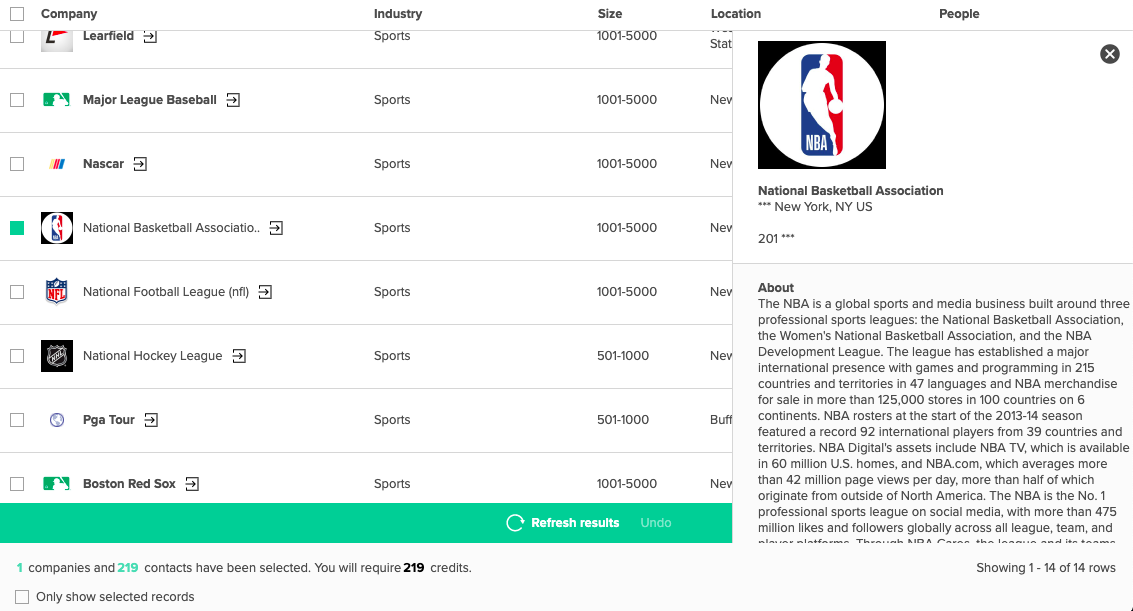Click the NFL shield logo
The height and width of the screenshot is (611, 1133).
[56, 292]
